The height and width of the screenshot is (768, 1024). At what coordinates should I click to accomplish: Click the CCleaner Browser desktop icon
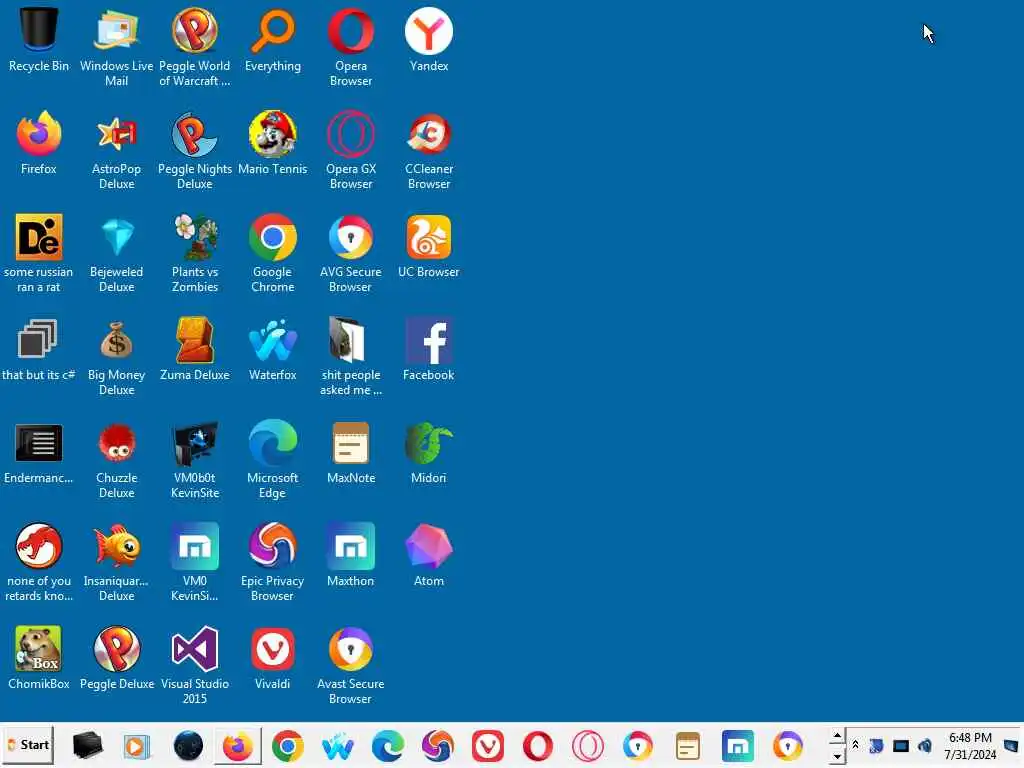[x=428, y=150]
